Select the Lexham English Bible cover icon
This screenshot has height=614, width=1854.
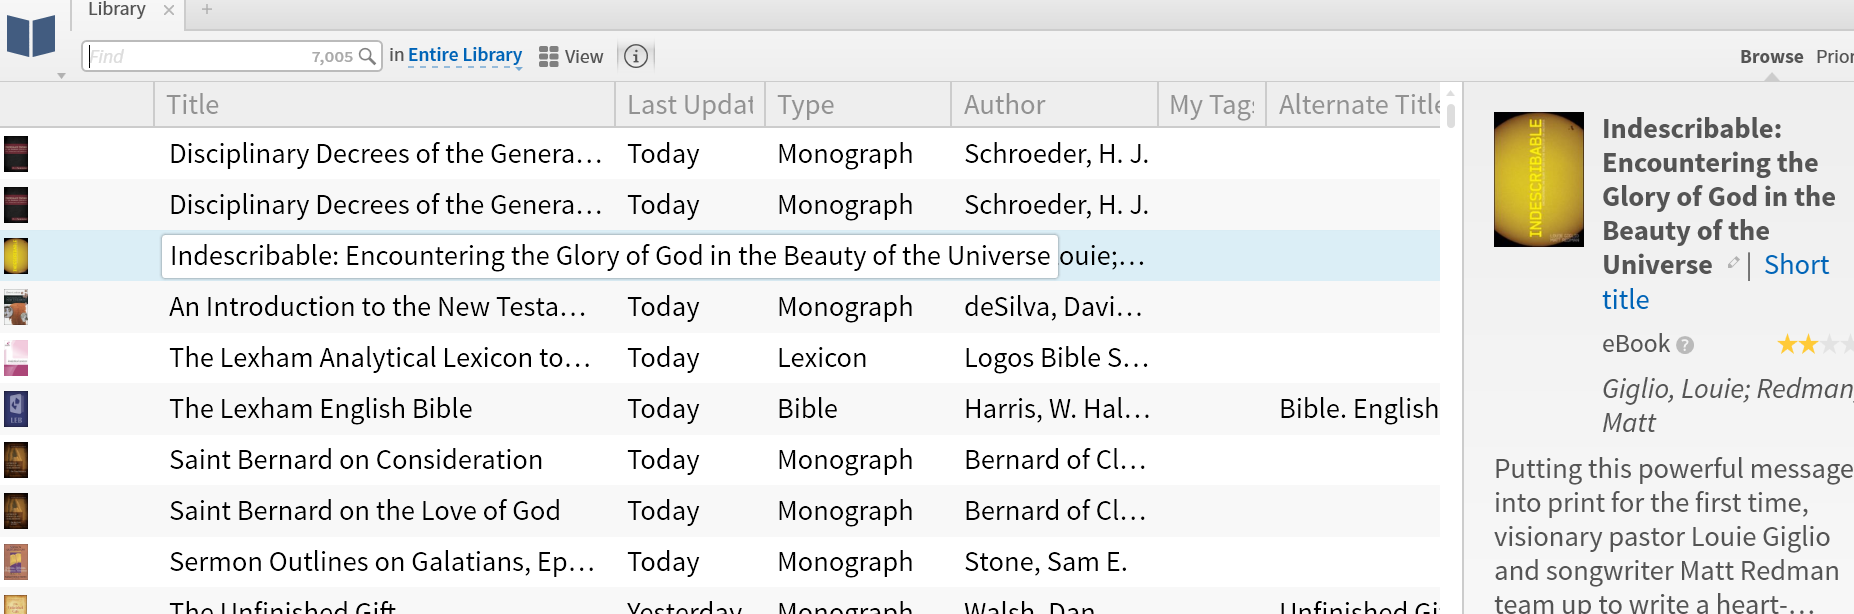[x=16, y=409]
